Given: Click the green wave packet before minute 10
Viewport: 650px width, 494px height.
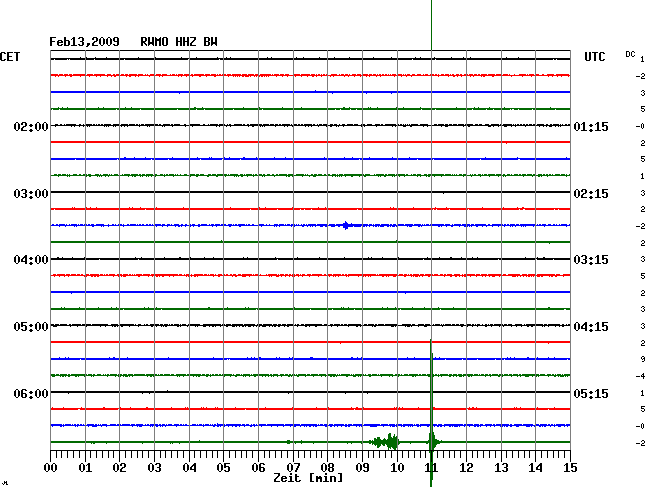Looking at the screenshot, I should 386,442.
